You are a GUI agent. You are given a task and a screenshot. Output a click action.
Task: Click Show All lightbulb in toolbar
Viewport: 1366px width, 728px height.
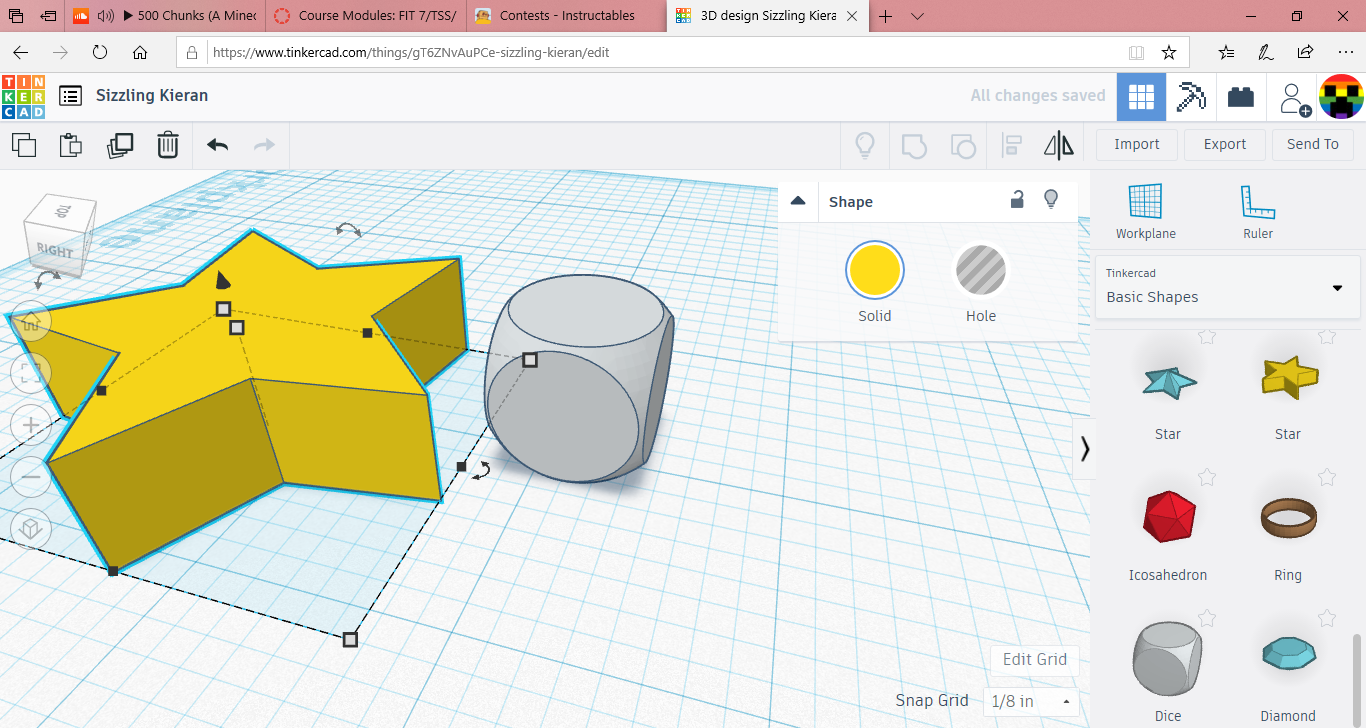point(865,146)
